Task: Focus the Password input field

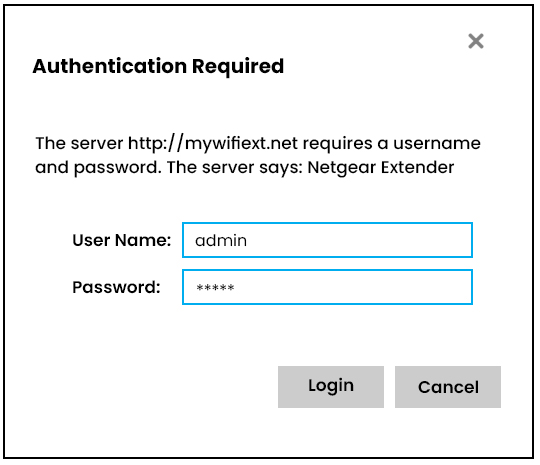Action: (x=327, y=287)
